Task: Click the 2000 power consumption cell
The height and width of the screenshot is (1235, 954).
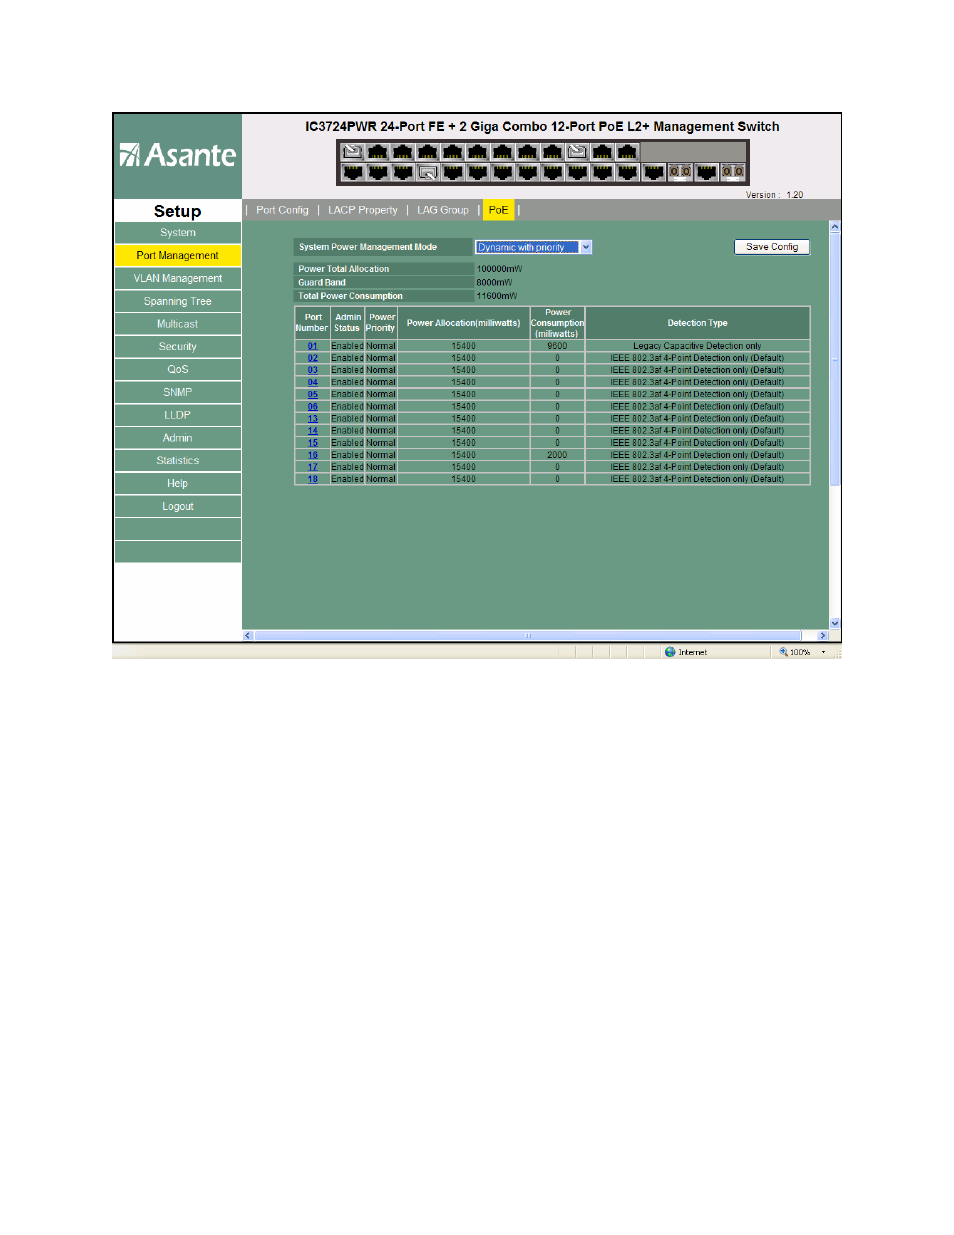Action: pos(557,455)
